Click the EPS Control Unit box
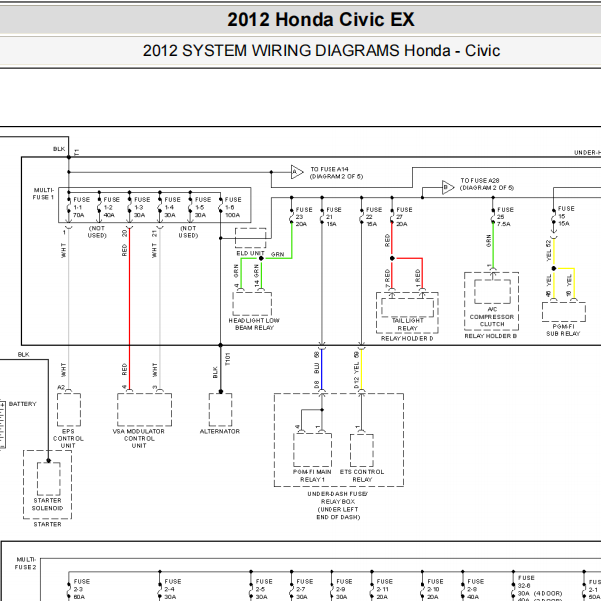Screen dimensions: 601x601 pos(69,410)
